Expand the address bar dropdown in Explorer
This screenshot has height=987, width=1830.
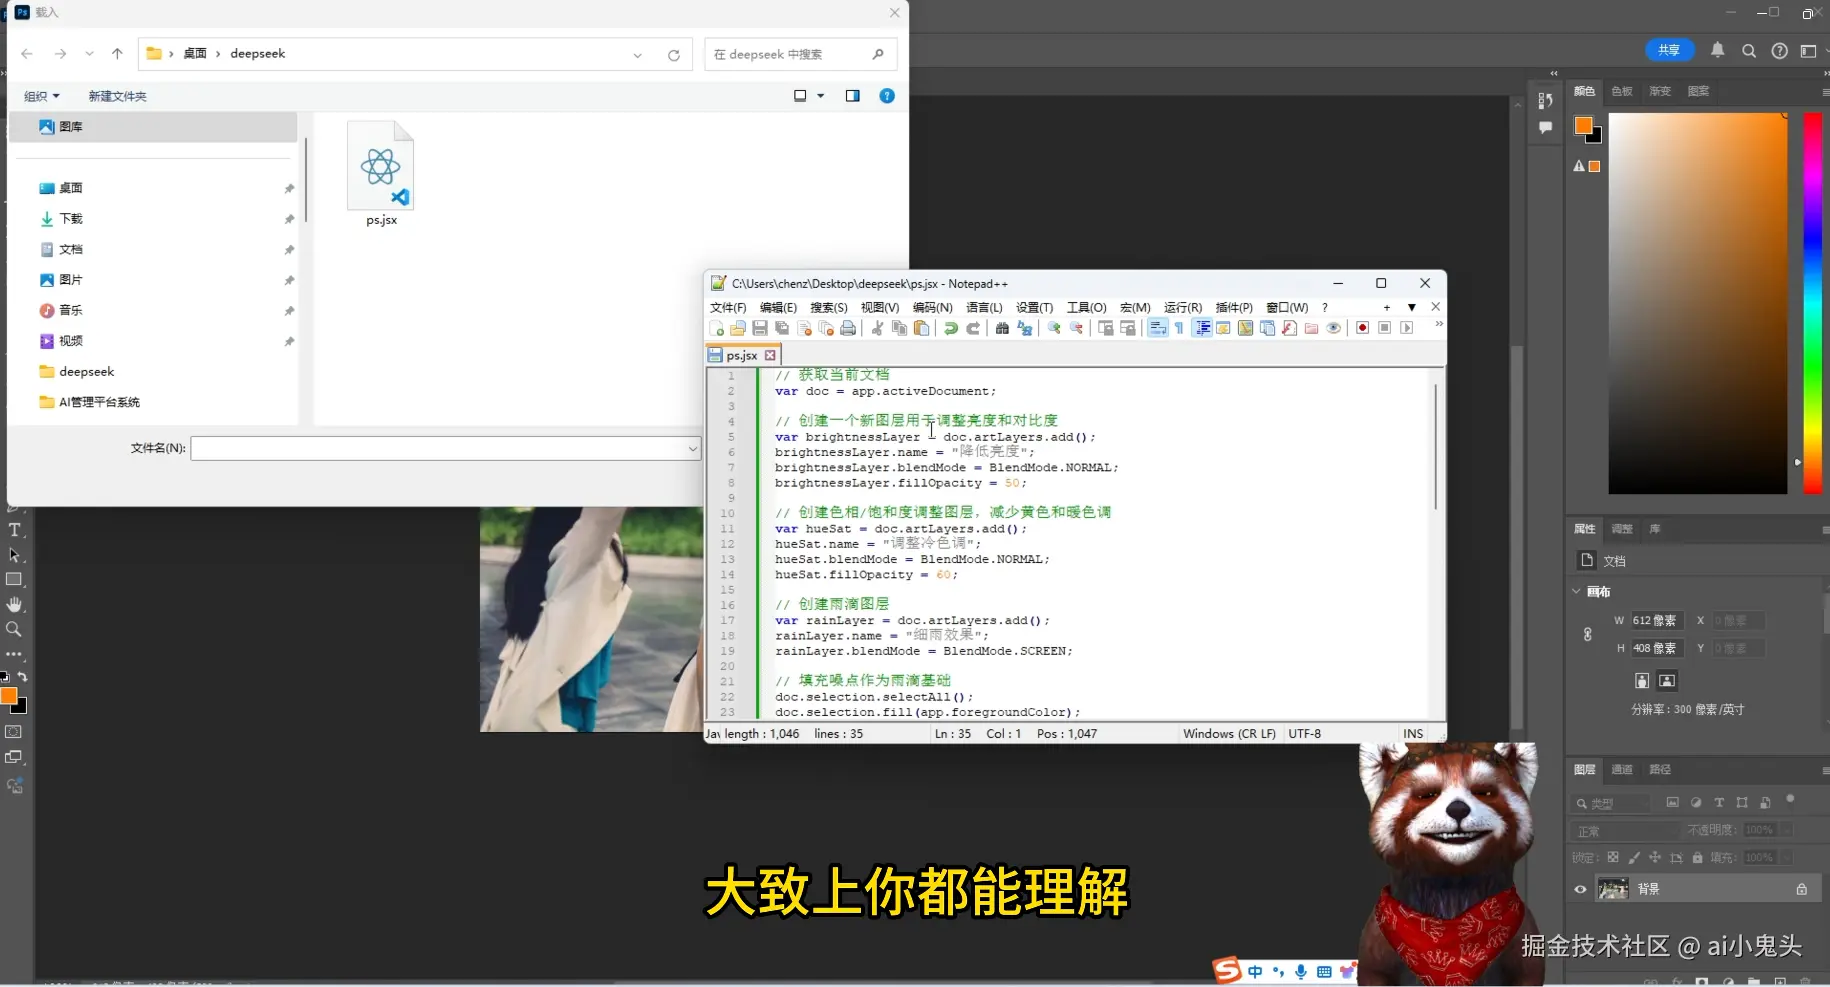[637, 54]
